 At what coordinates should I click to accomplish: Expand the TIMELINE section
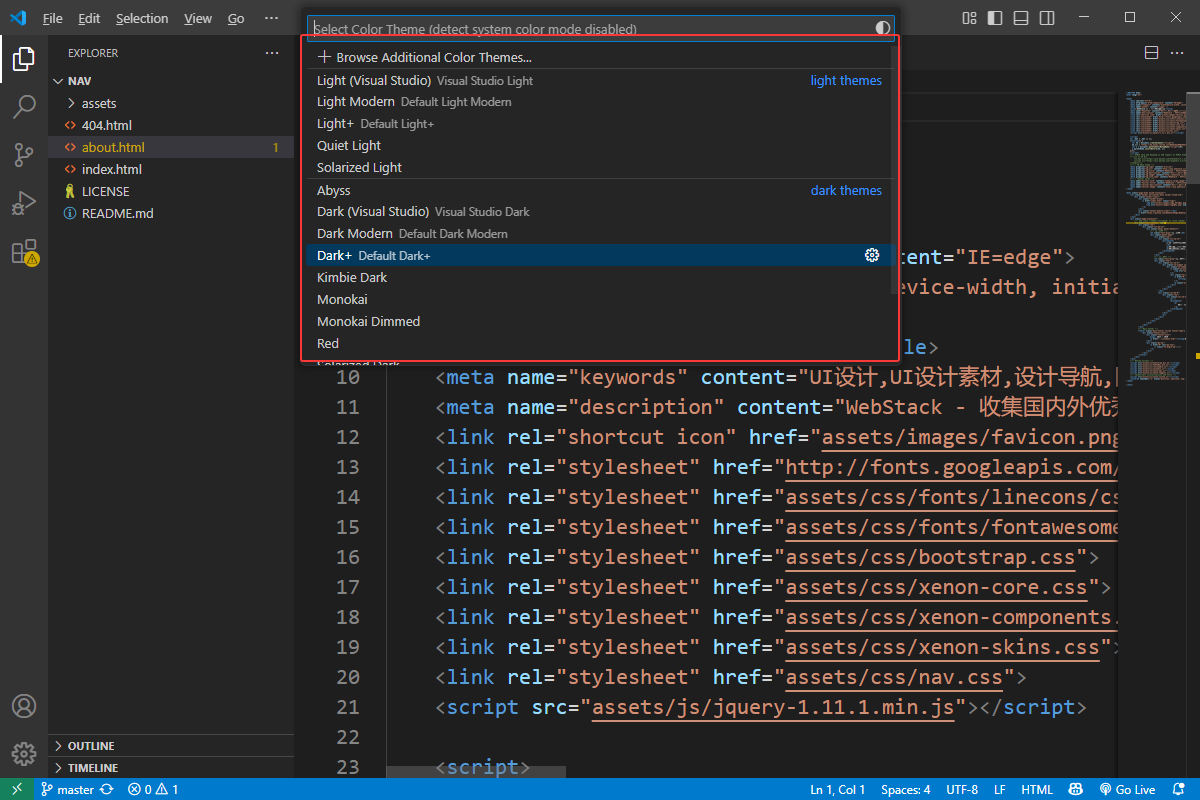tap(92, 768)
